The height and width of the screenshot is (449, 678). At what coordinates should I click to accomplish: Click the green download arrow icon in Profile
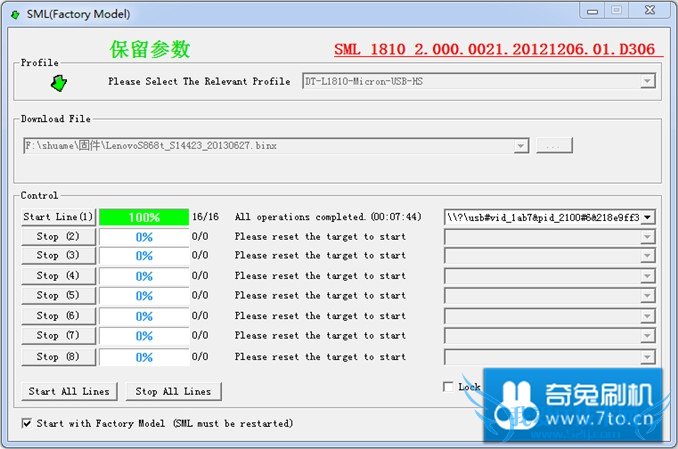tap(59, 83)
